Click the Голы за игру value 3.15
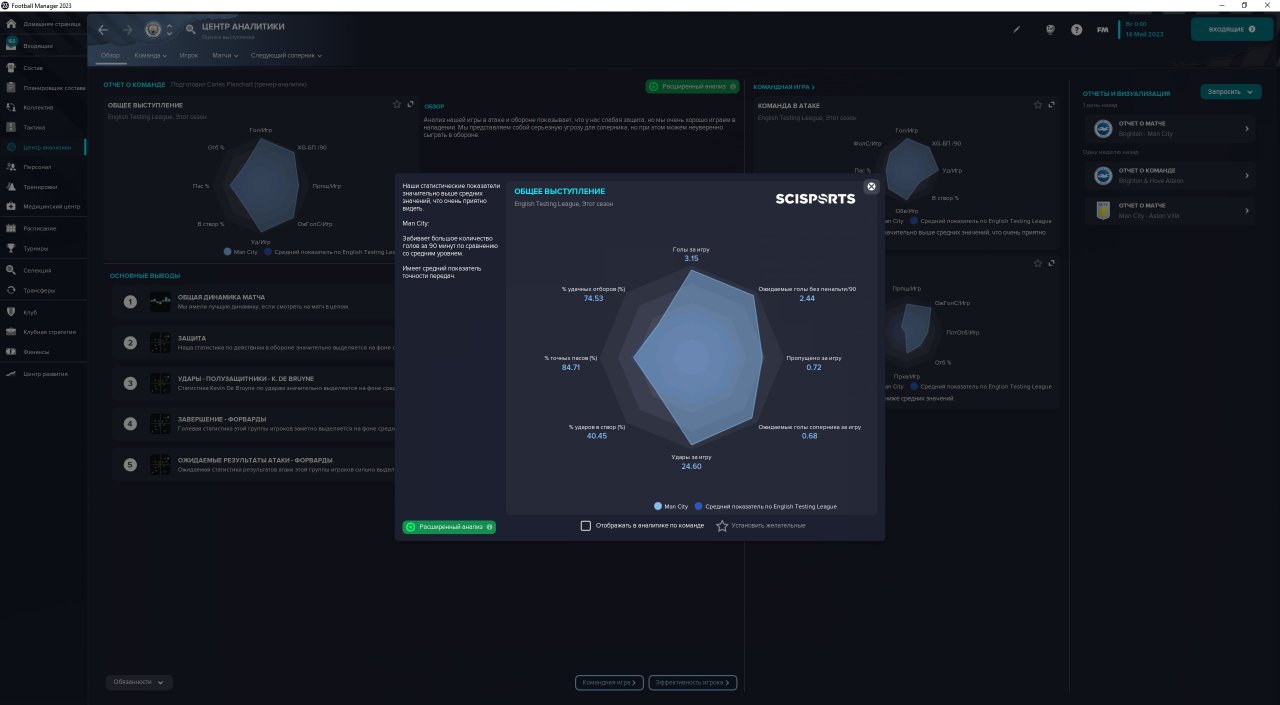This screenshot has height=705, width=1280. point(691,258)
